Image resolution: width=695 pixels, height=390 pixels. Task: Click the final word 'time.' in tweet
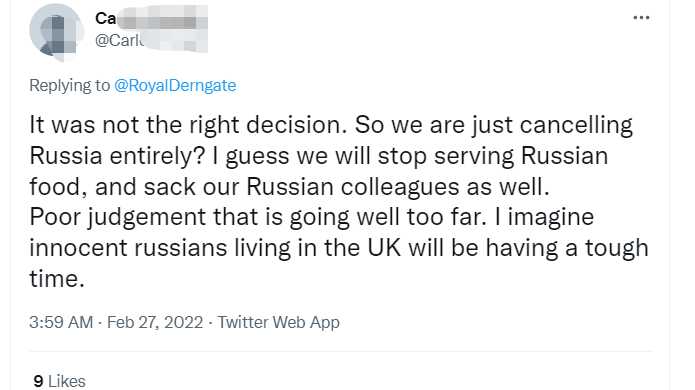point(57,279)
